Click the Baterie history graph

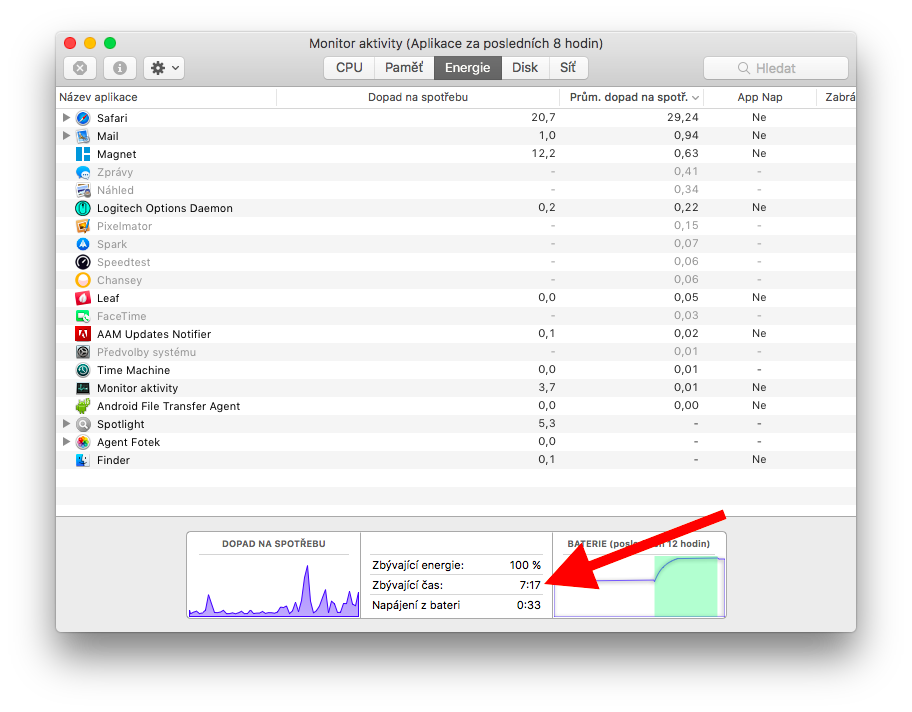639,586
